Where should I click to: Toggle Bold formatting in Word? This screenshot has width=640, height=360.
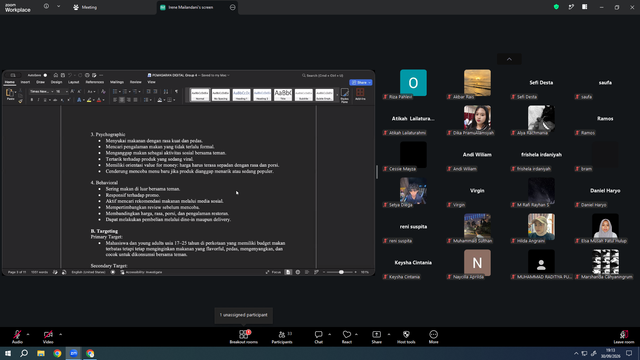click(x=32, y=100)
